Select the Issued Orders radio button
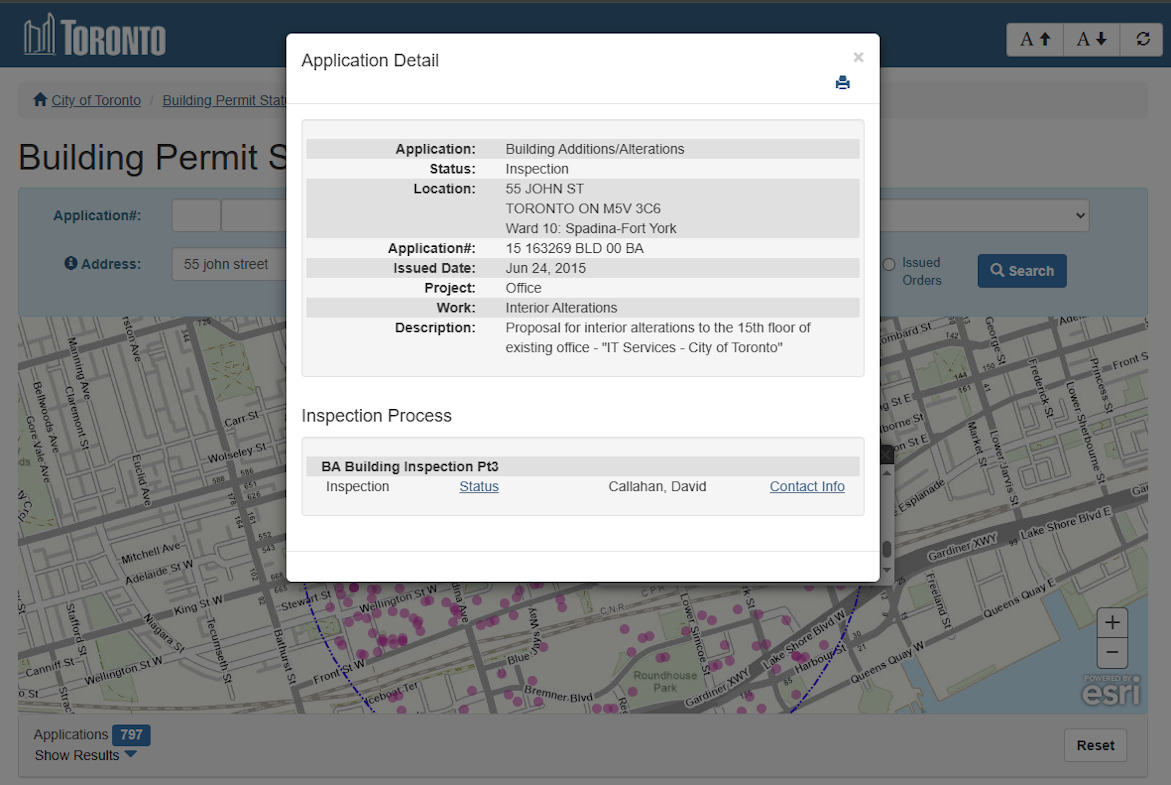The image size is (1171, 785). 888,264
